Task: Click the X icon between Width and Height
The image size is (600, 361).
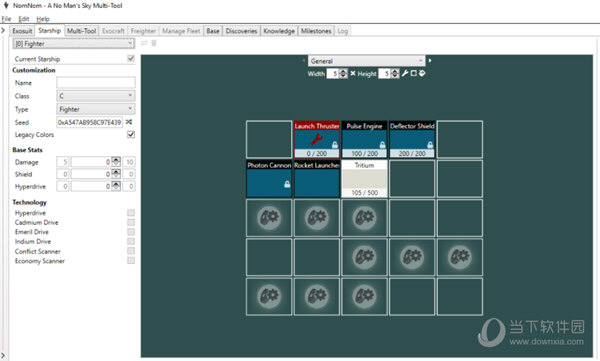Action: point(352,73)
